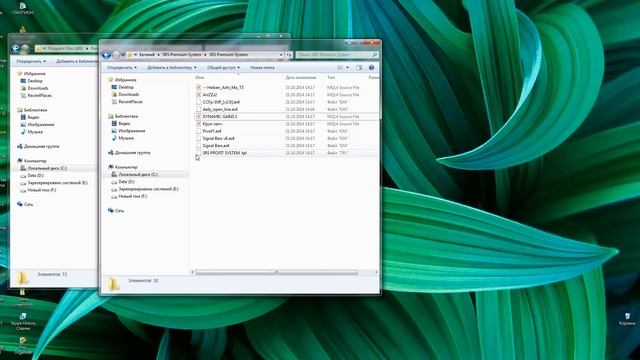Open Музыка library in the front window sidebar
The image size is (640, 360).
[126, 138]
